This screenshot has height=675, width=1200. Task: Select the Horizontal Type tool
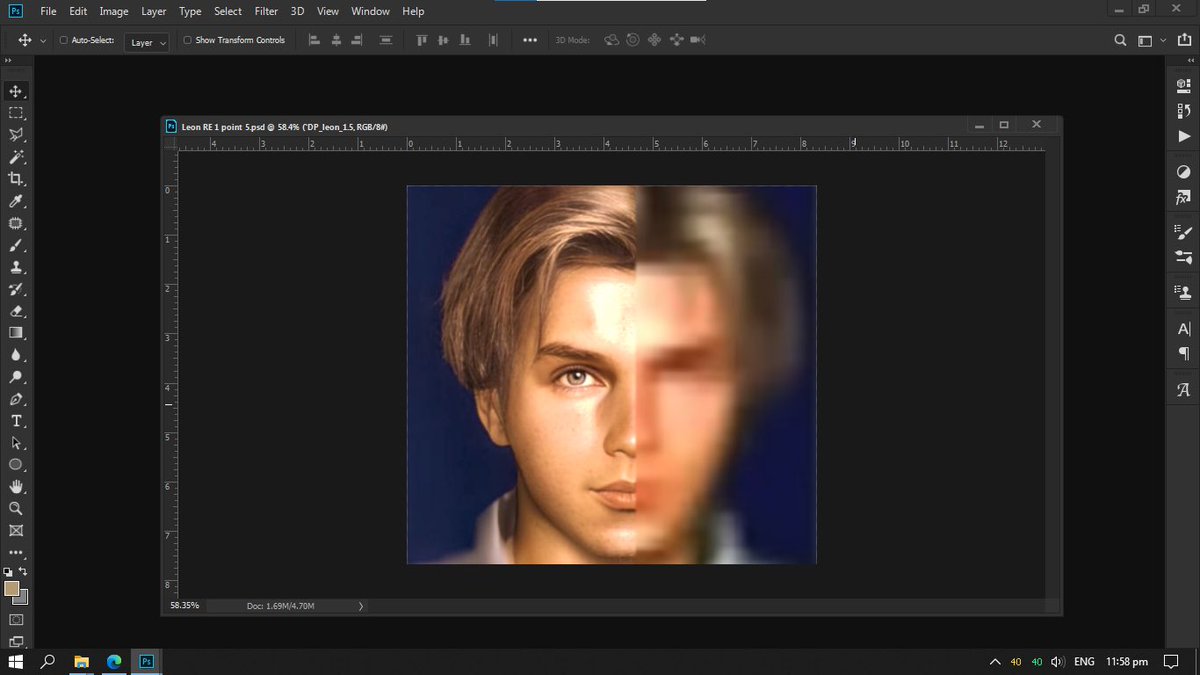pyautogui.click(x=16, y=421)
